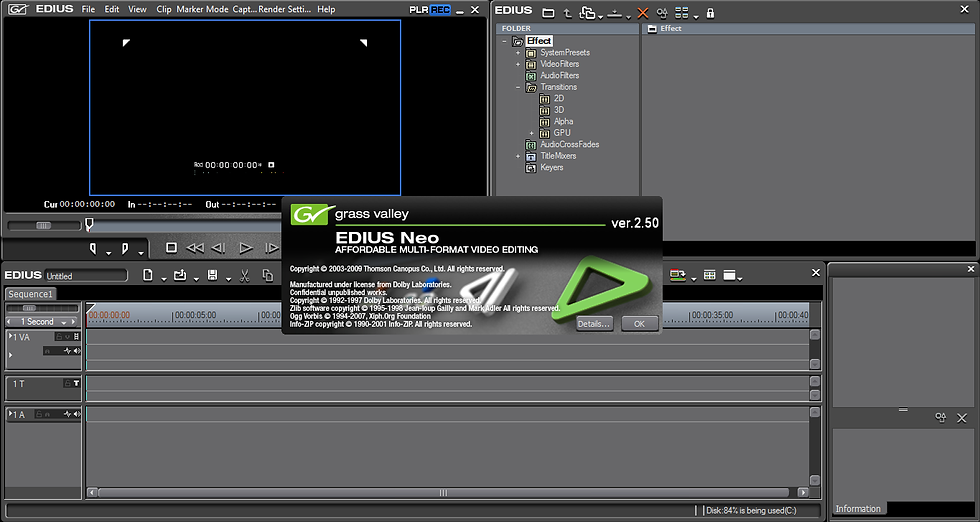Play the sequence
Image resolution: width=980 pixels, height=522 pixels.
(x=246, y=248)
